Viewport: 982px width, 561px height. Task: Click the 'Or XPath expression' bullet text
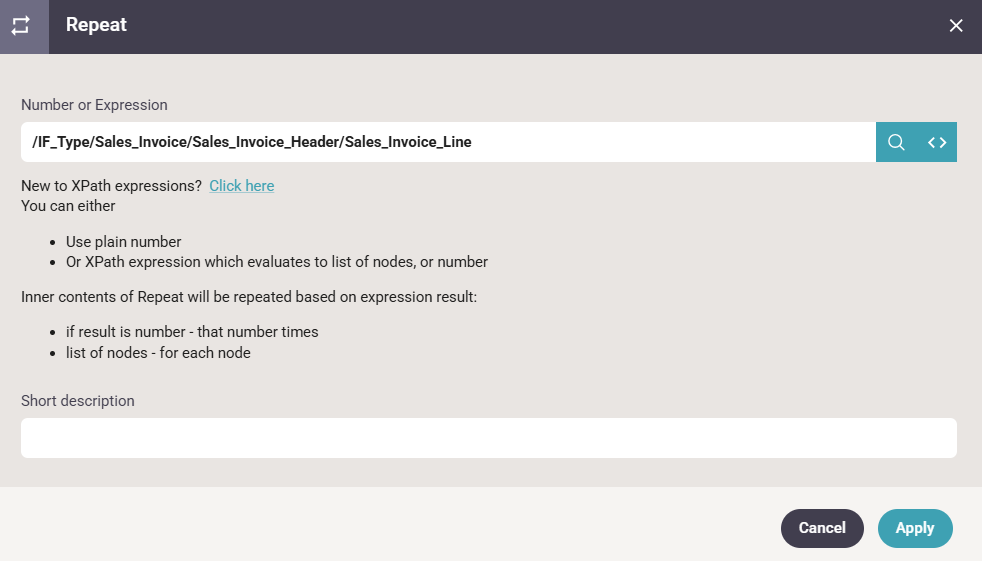click(x=276, y=262)
